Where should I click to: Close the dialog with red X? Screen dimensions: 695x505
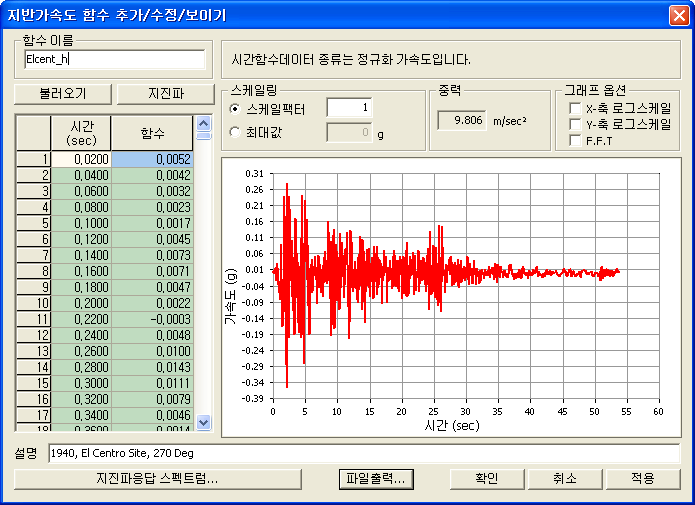pyautogui.click(x=679, y=15)
